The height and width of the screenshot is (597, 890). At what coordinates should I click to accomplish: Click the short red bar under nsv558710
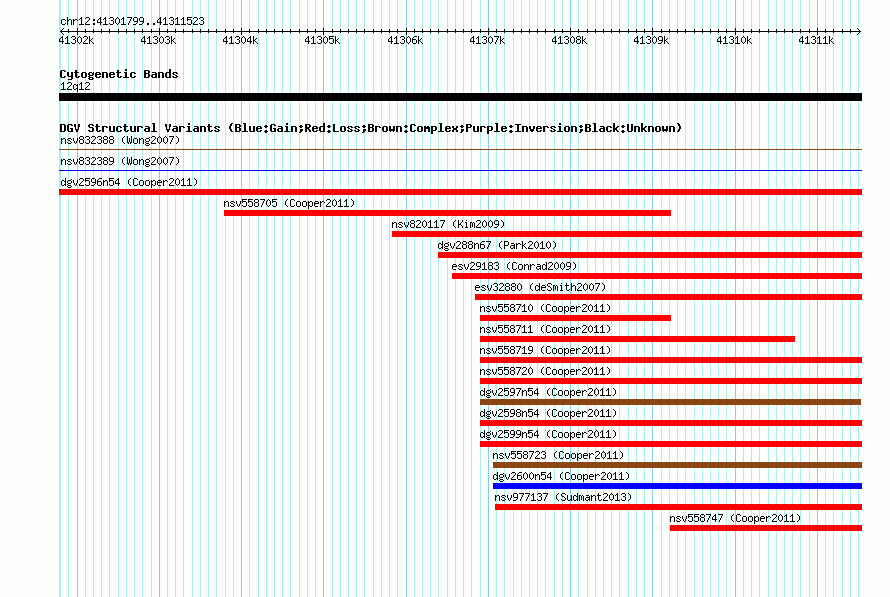575,318
